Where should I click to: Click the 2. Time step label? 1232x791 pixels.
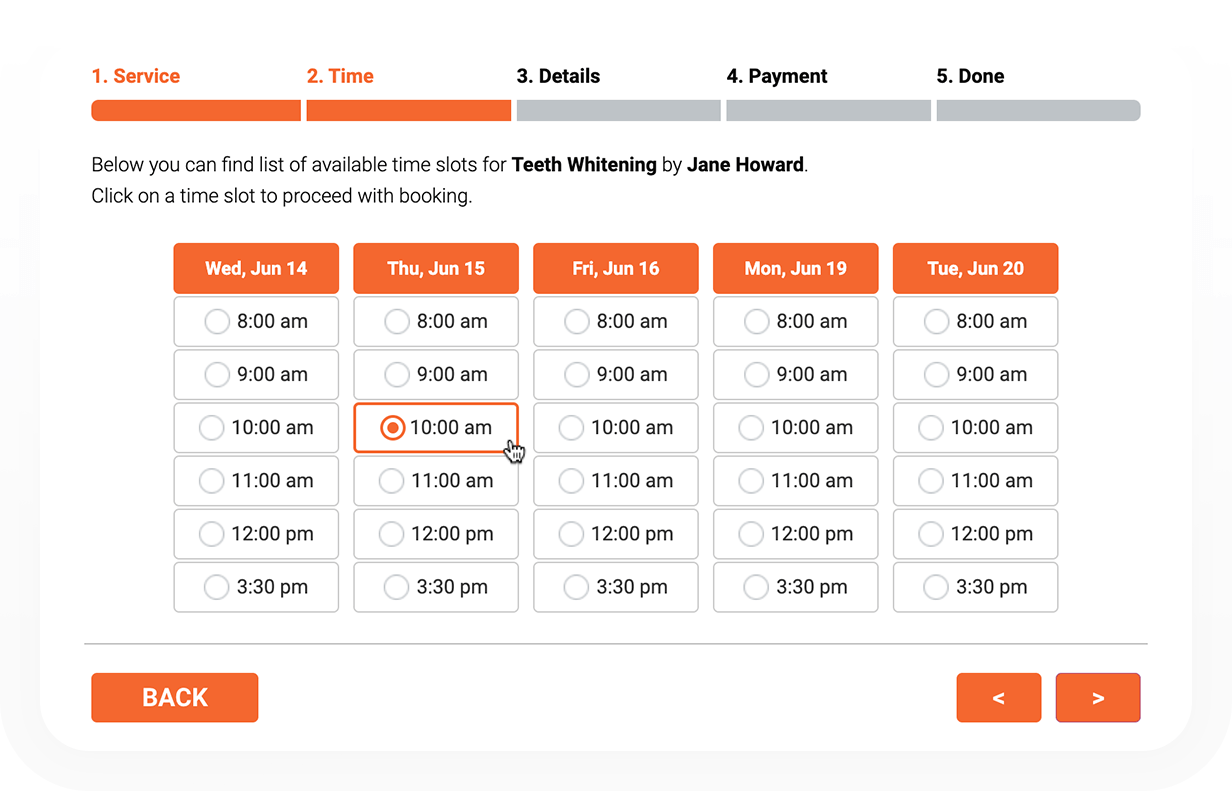coord(340,76)
